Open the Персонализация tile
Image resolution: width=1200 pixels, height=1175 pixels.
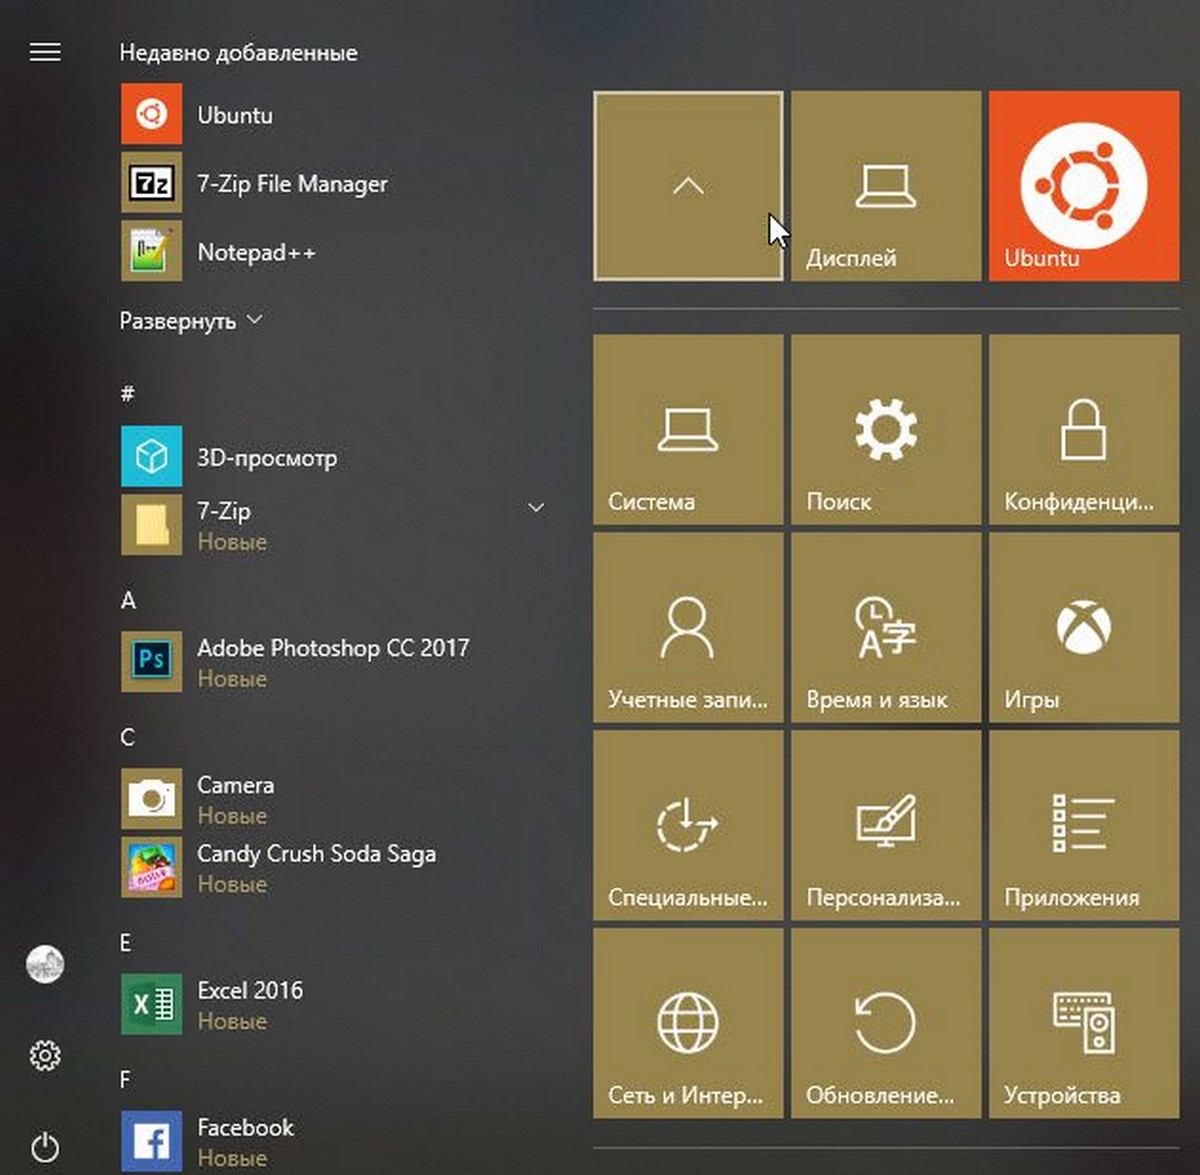[x=886, y=826]
